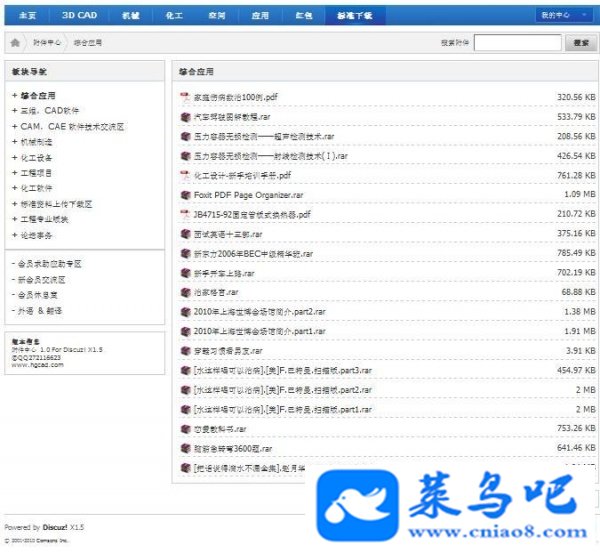
Task: Expand the 综合应用 category in the sidebar
Action: (x=15, y=95)
